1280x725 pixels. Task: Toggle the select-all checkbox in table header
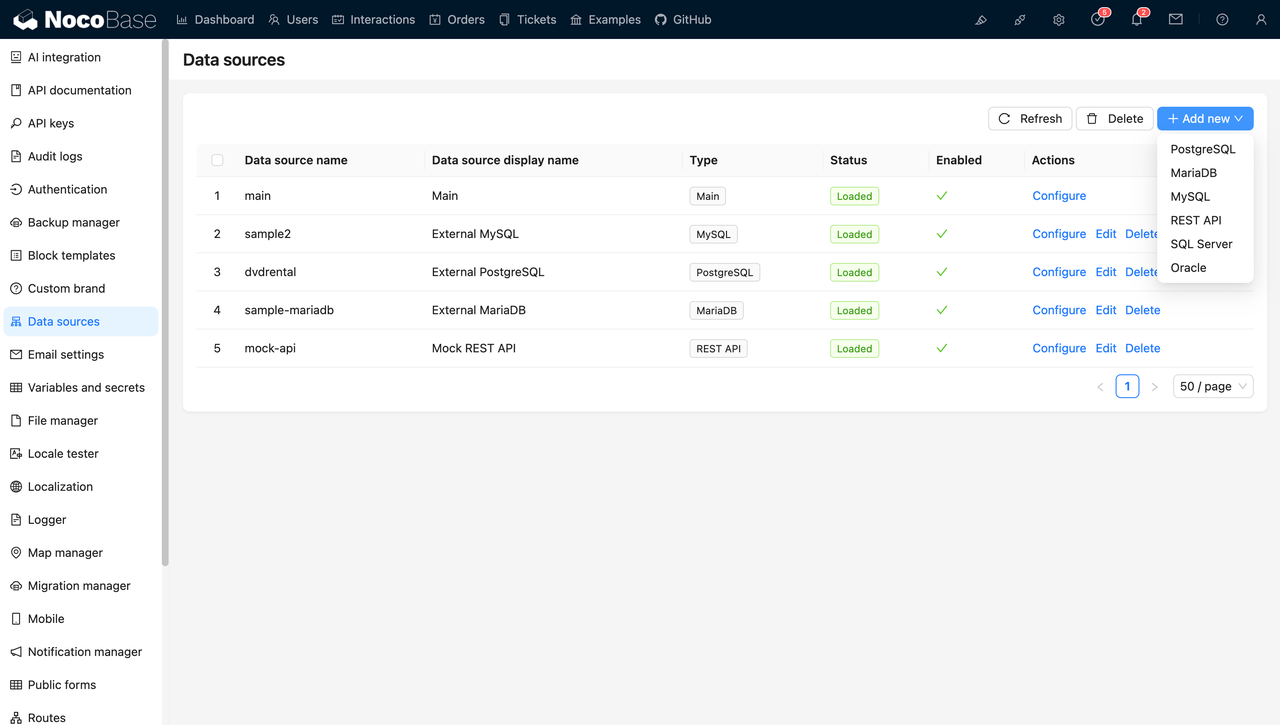click(217, 160)
